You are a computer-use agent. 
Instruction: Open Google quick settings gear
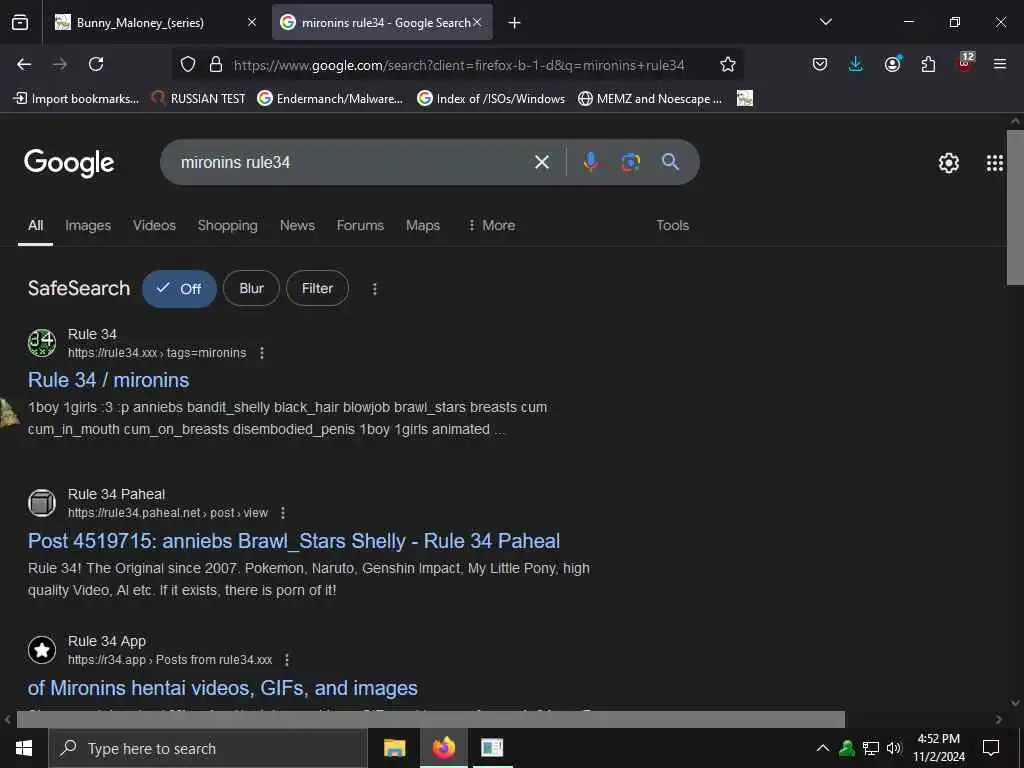[x=948, y=163]
